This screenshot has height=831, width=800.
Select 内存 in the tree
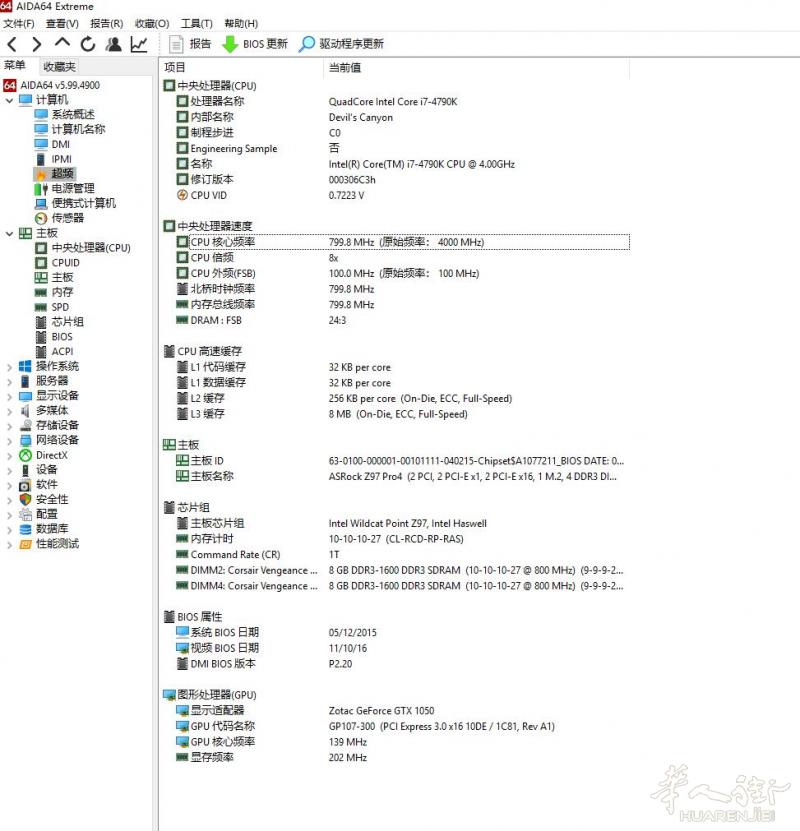(x=54, y=293)
